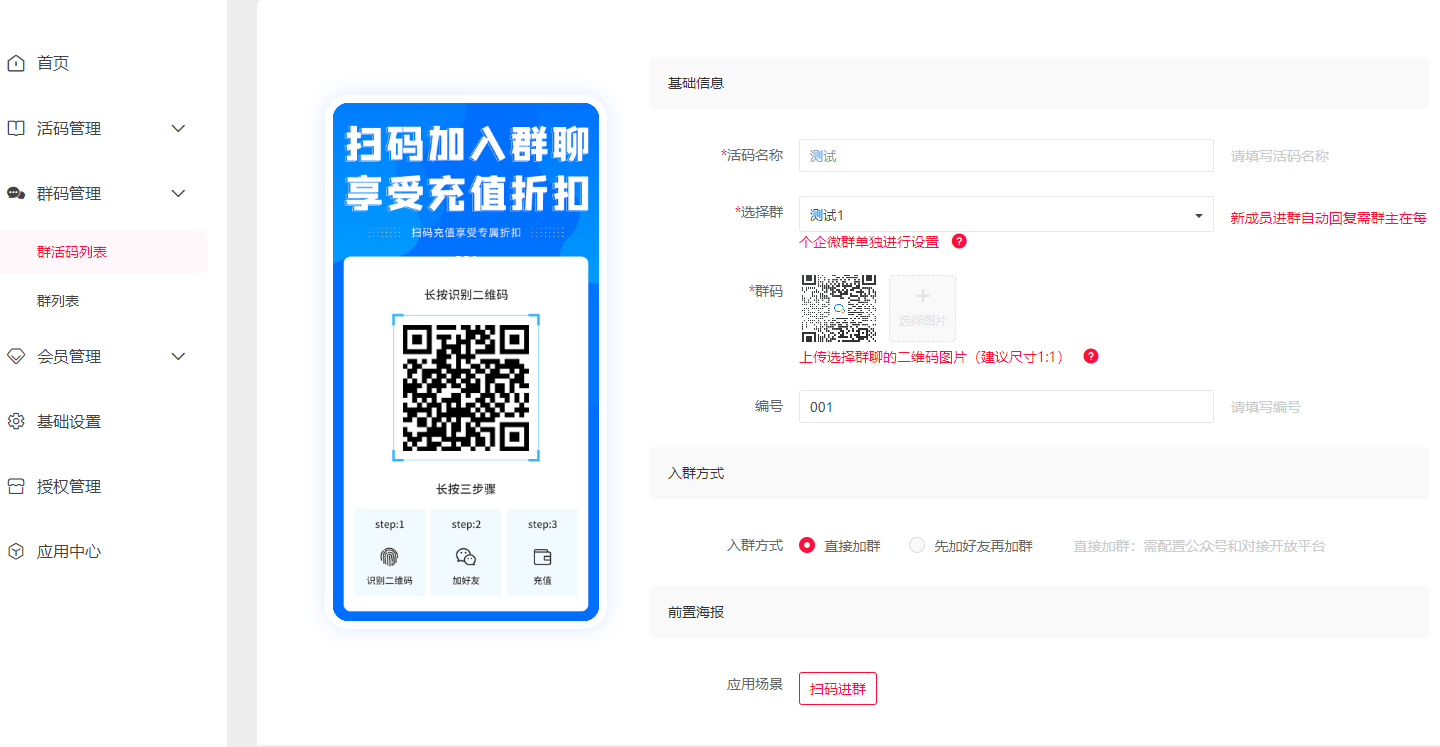Click the red help icon after 进行设置
The image size is (1440, 747).
pos(959,241)
